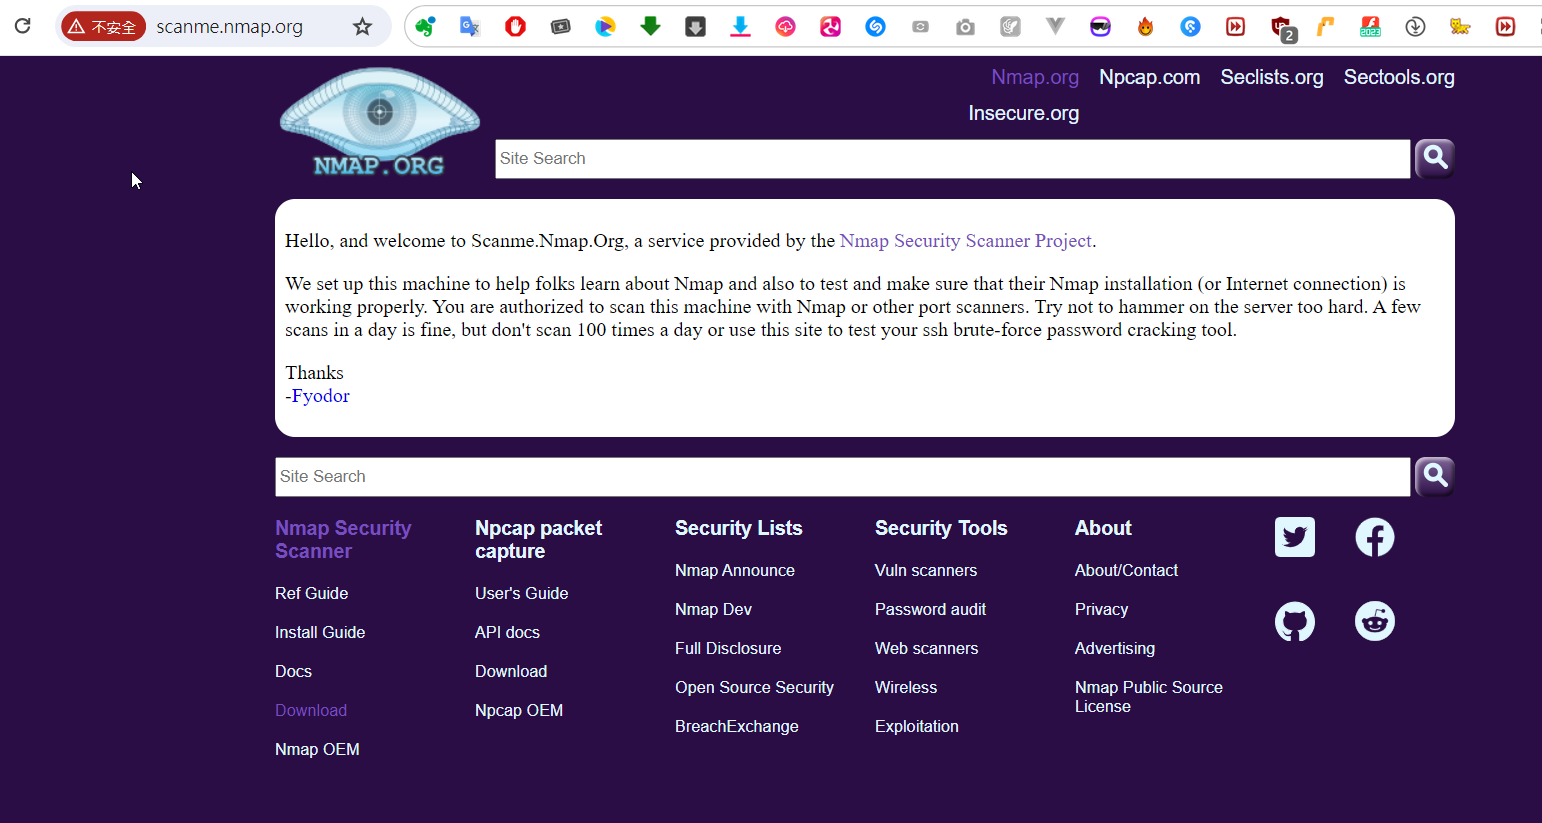The width and height of the screenshot is (1542, 823).
Task: Click the colorful play-circle extension icon
Action: coord(605,27)
